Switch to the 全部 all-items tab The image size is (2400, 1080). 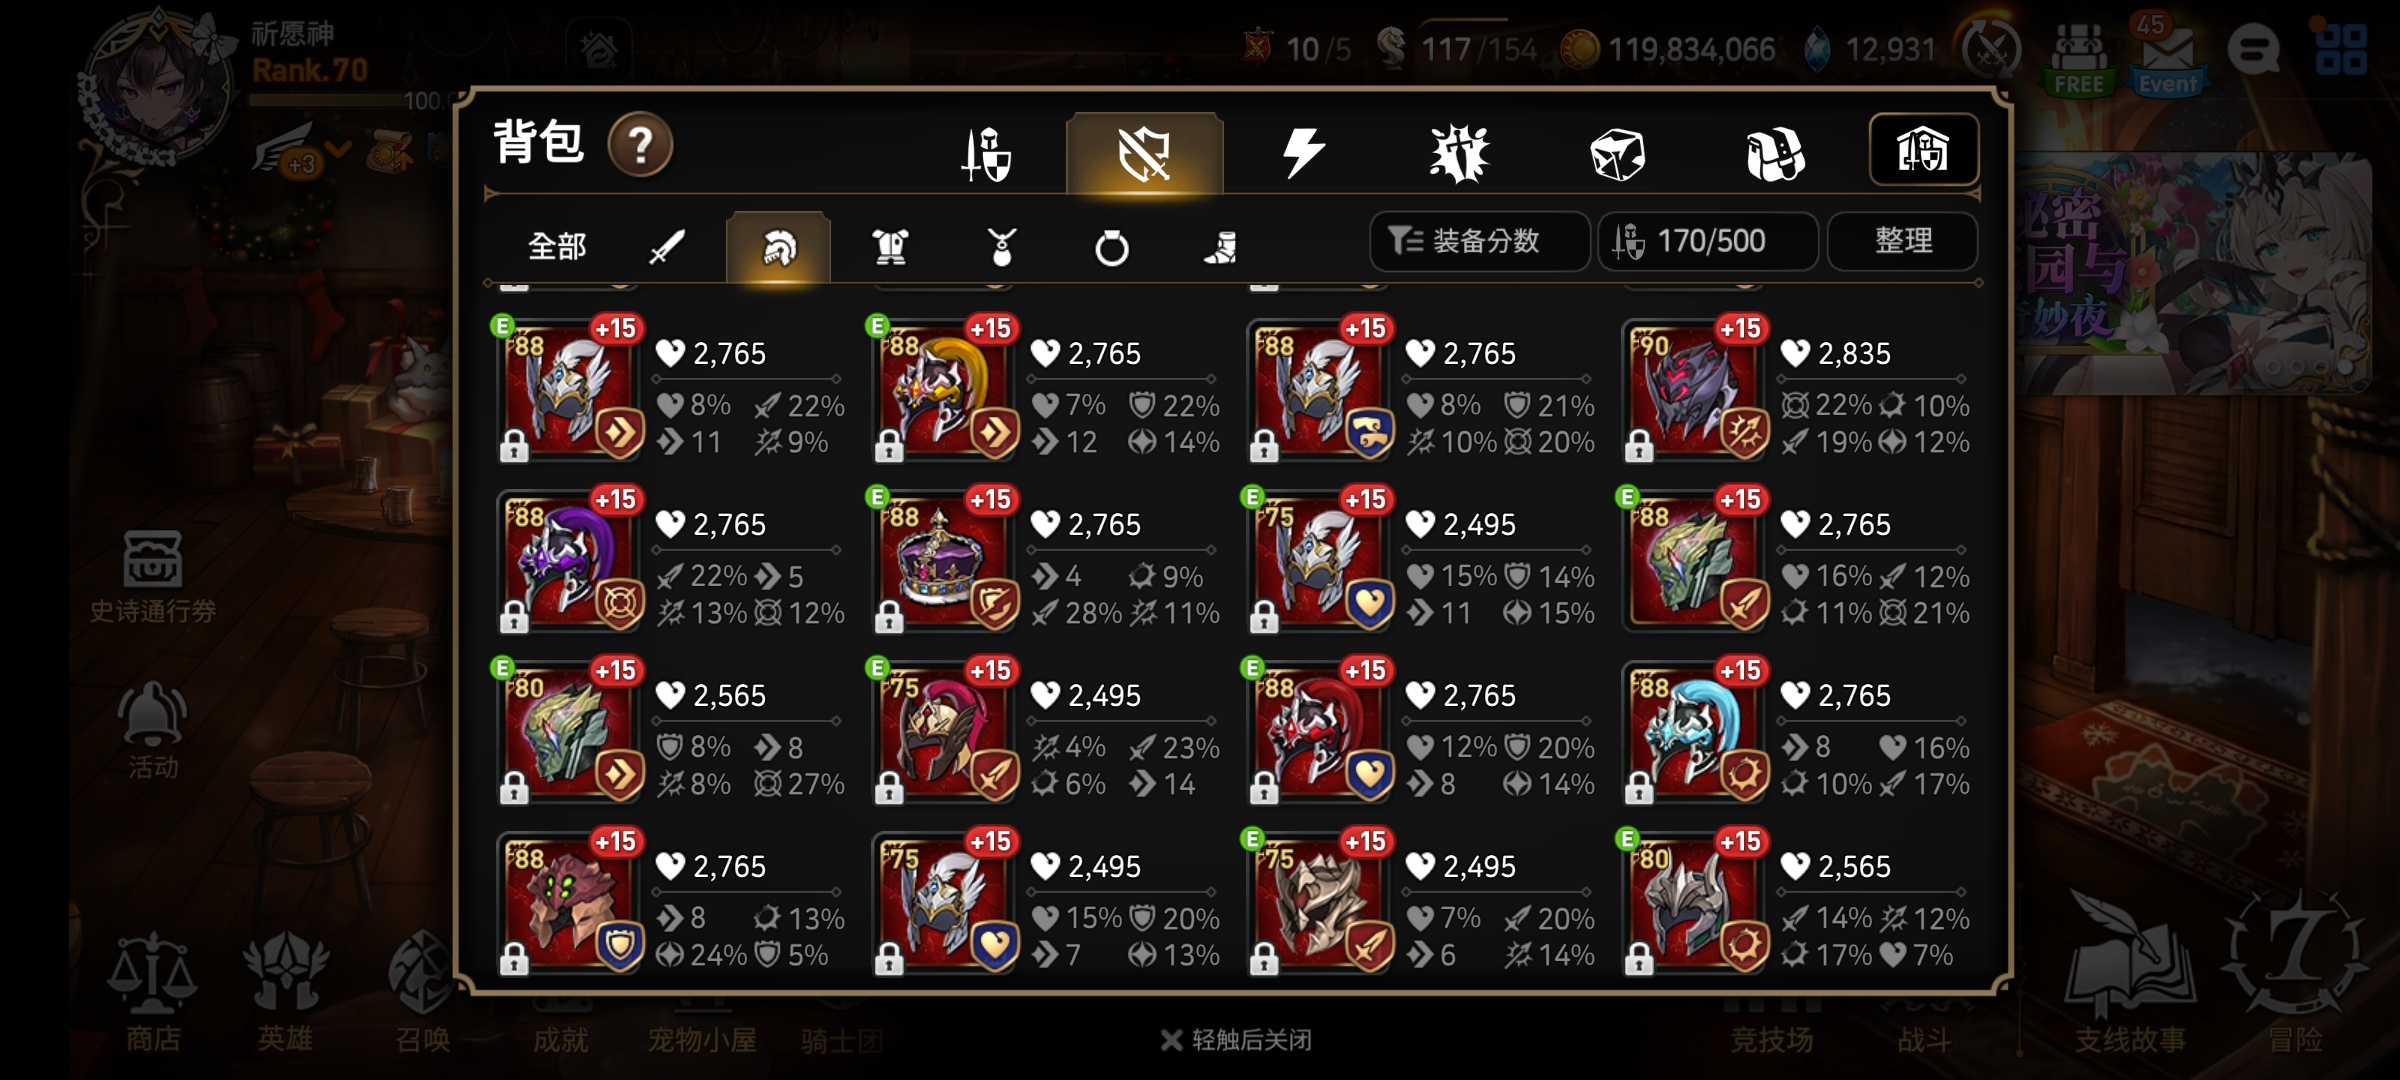click(x=557, y=246)
